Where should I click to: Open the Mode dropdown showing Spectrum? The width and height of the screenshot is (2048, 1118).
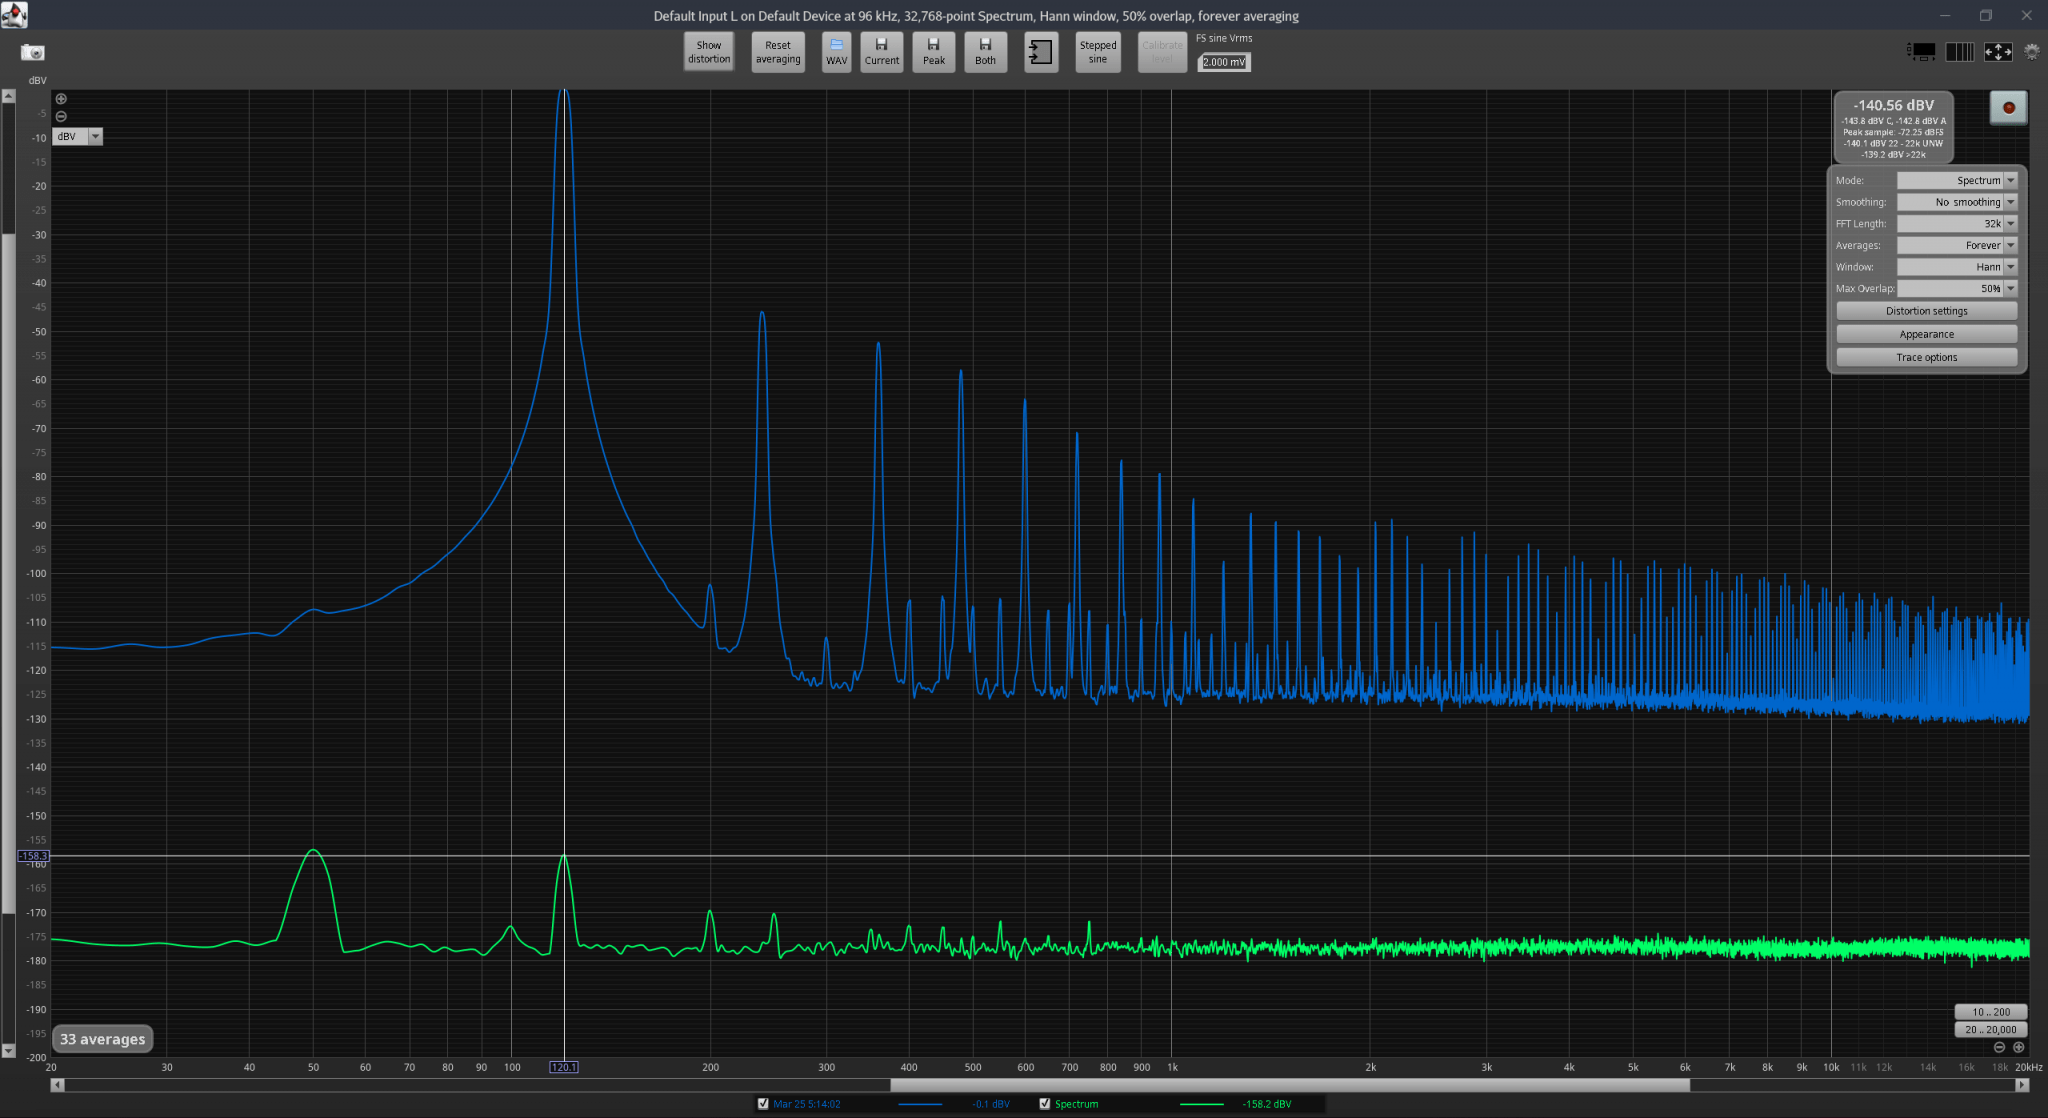(1957, 180)
